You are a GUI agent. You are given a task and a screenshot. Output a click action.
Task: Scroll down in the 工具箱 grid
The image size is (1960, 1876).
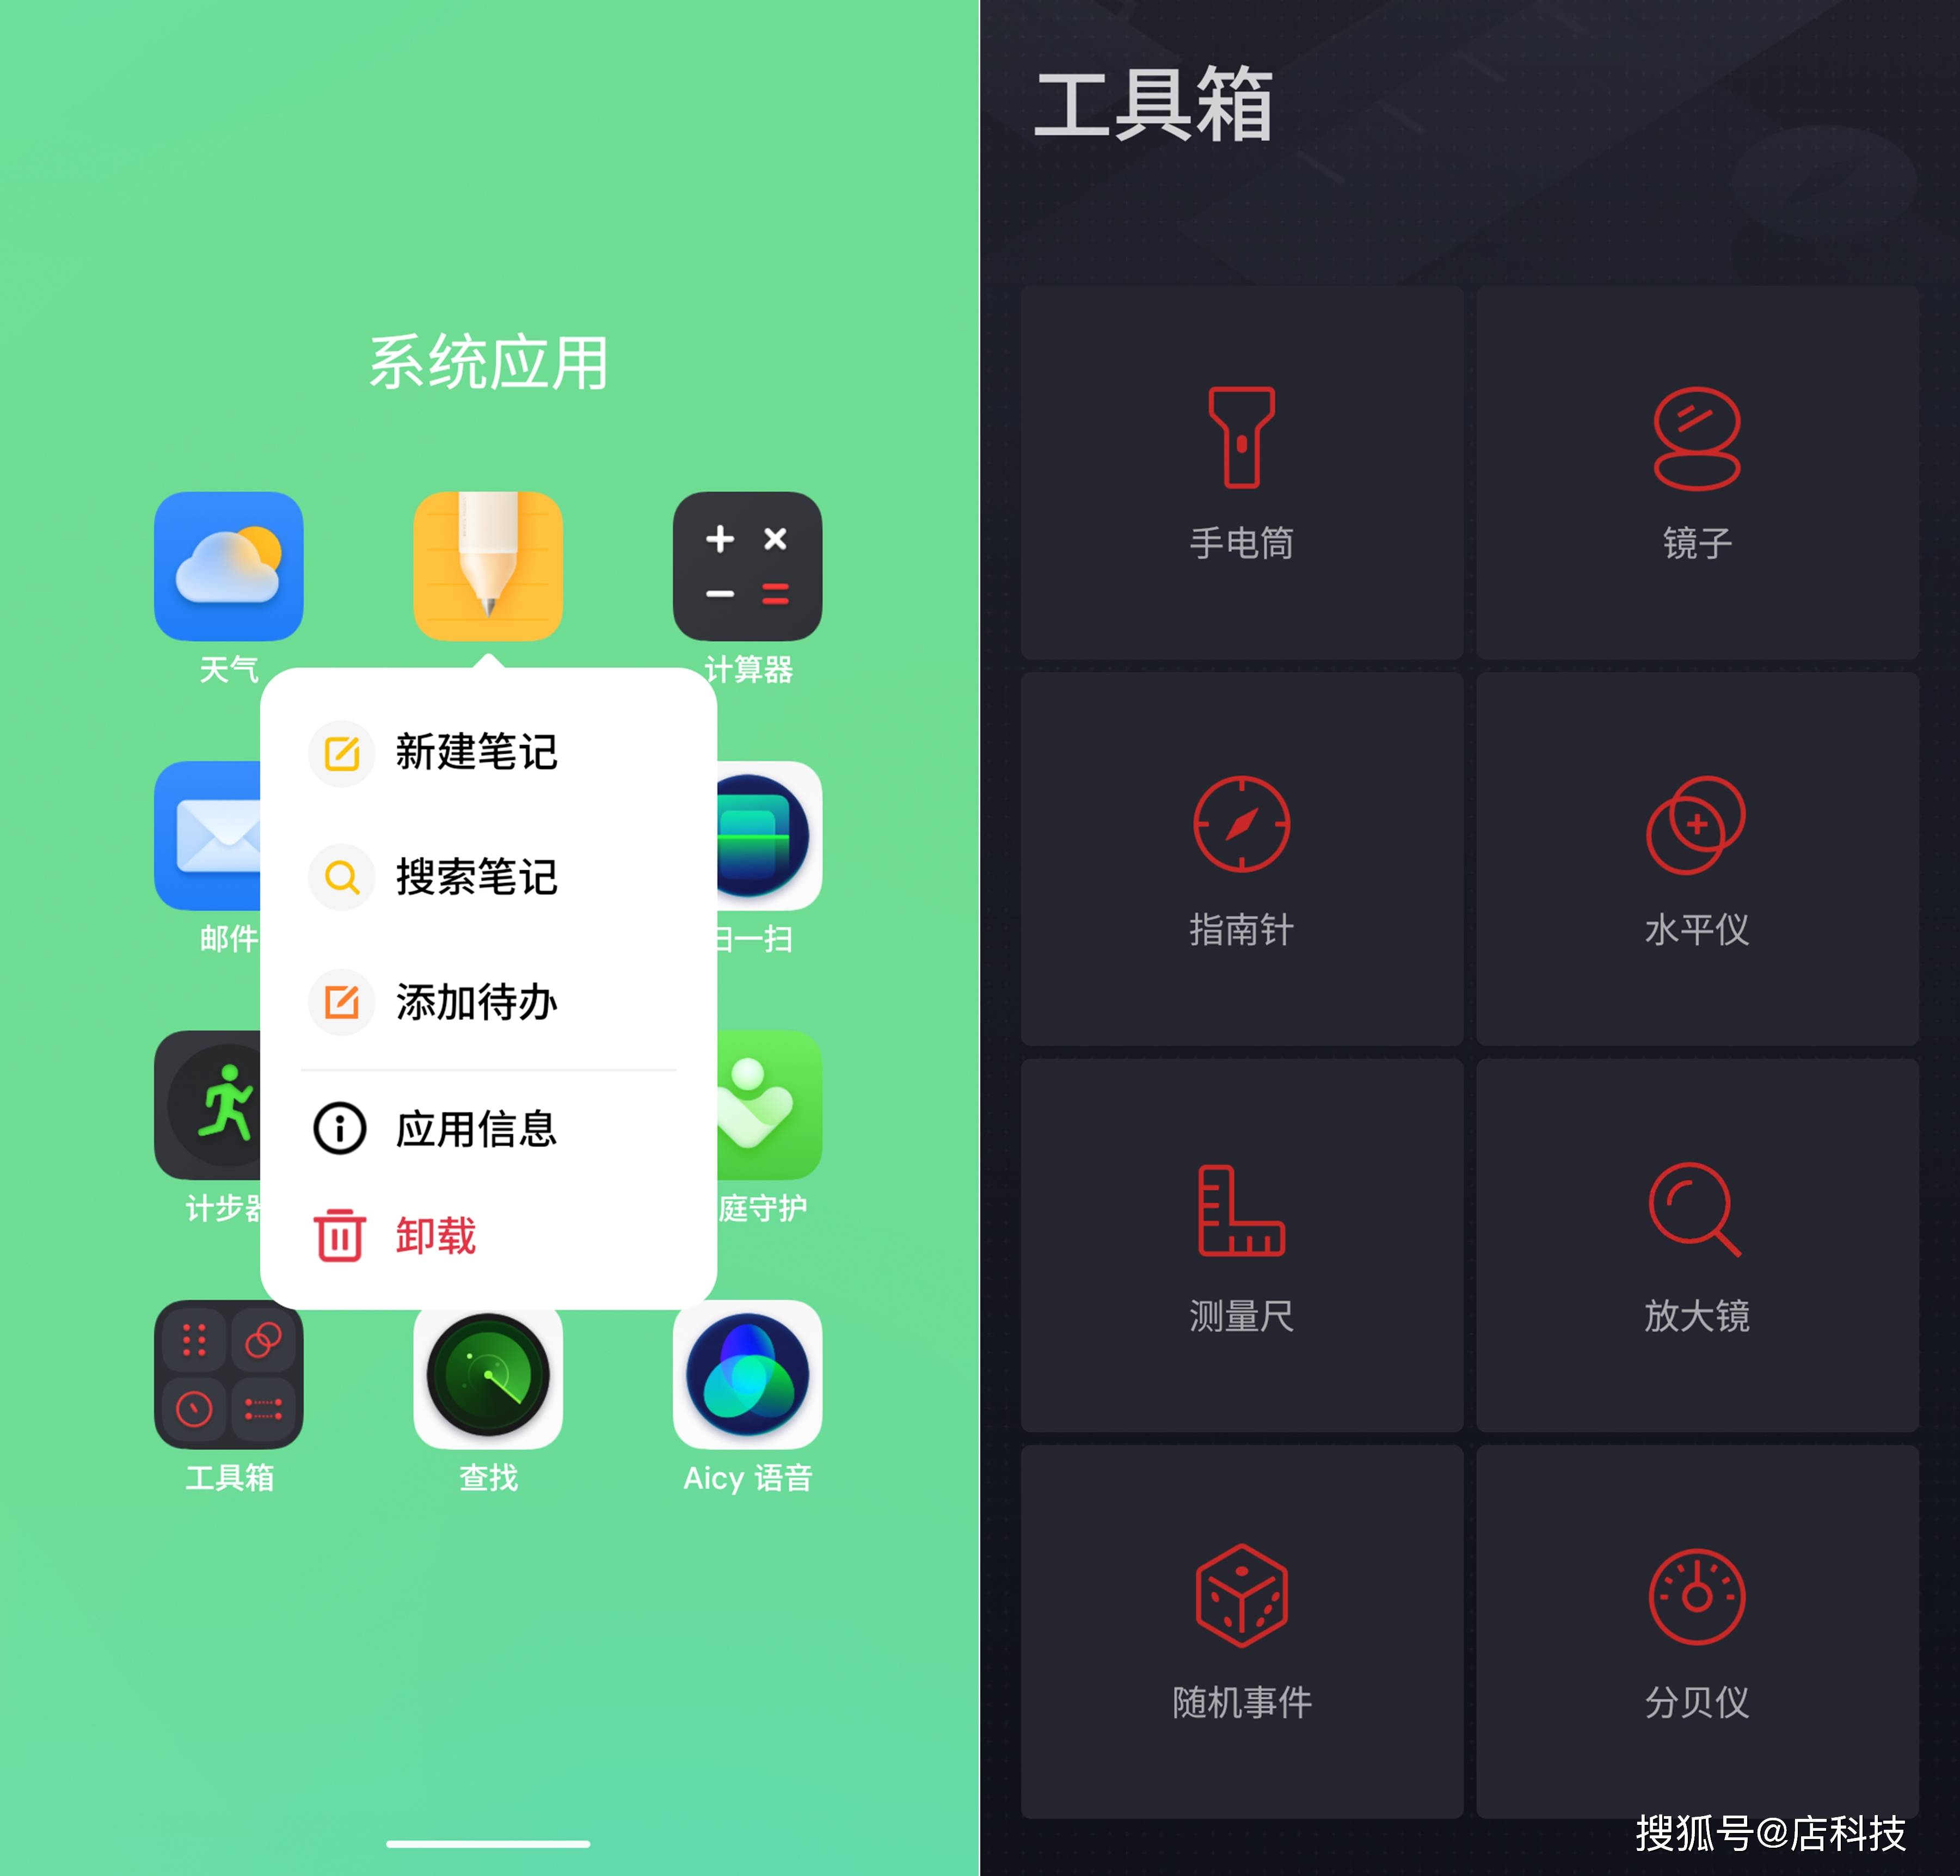pos(1470,1050)
